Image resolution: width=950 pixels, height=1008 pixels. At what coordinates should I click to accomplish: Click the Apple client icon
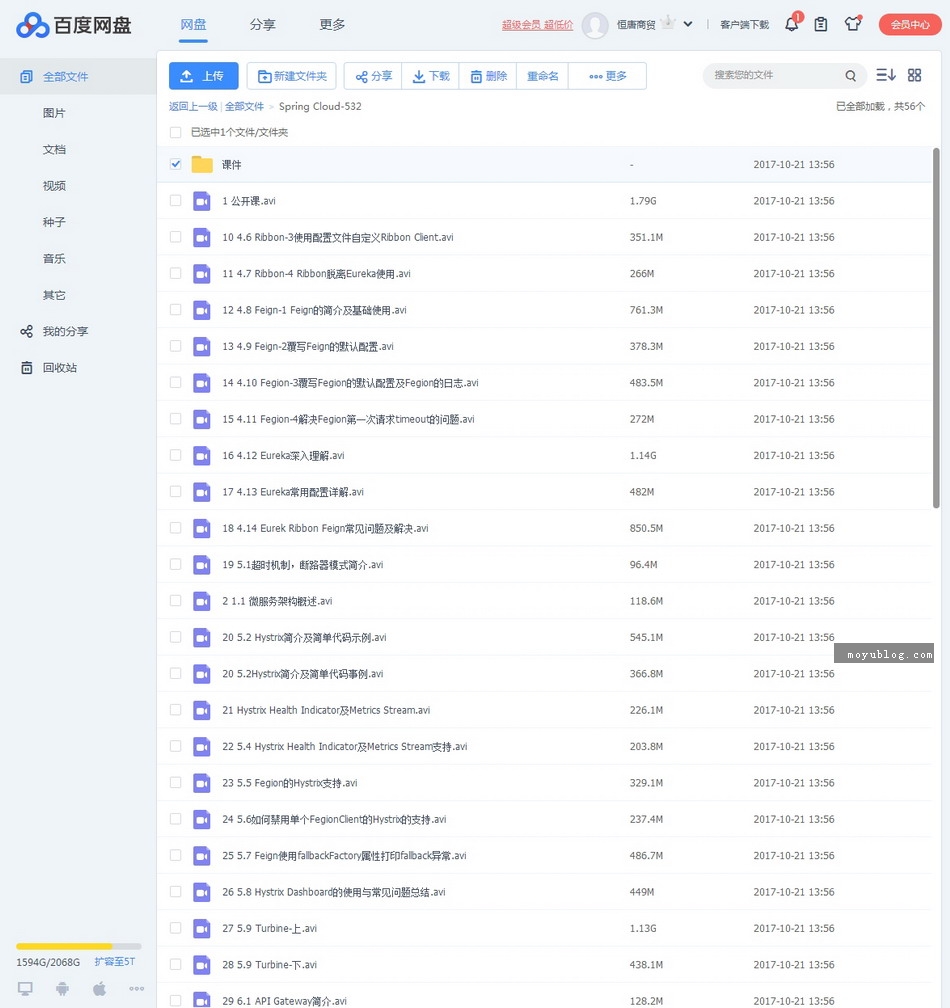click(x=100, y=988)
